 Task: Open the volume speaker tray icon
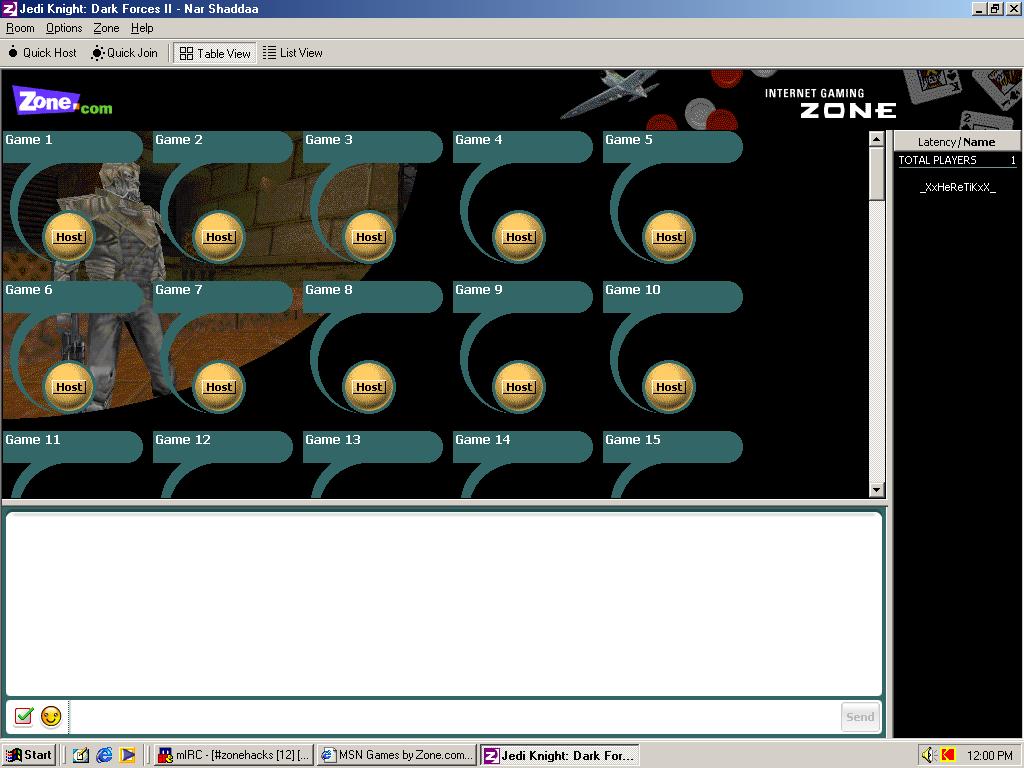click(x=929, y=755)
